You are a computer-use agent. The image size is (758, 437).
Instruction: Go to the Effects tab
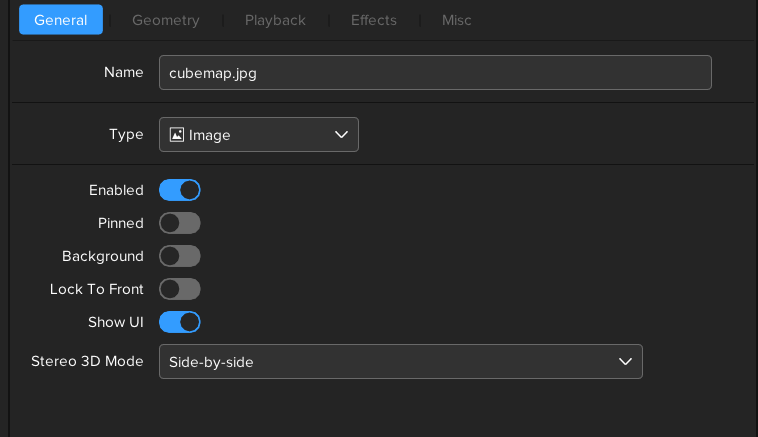point(373,20)
